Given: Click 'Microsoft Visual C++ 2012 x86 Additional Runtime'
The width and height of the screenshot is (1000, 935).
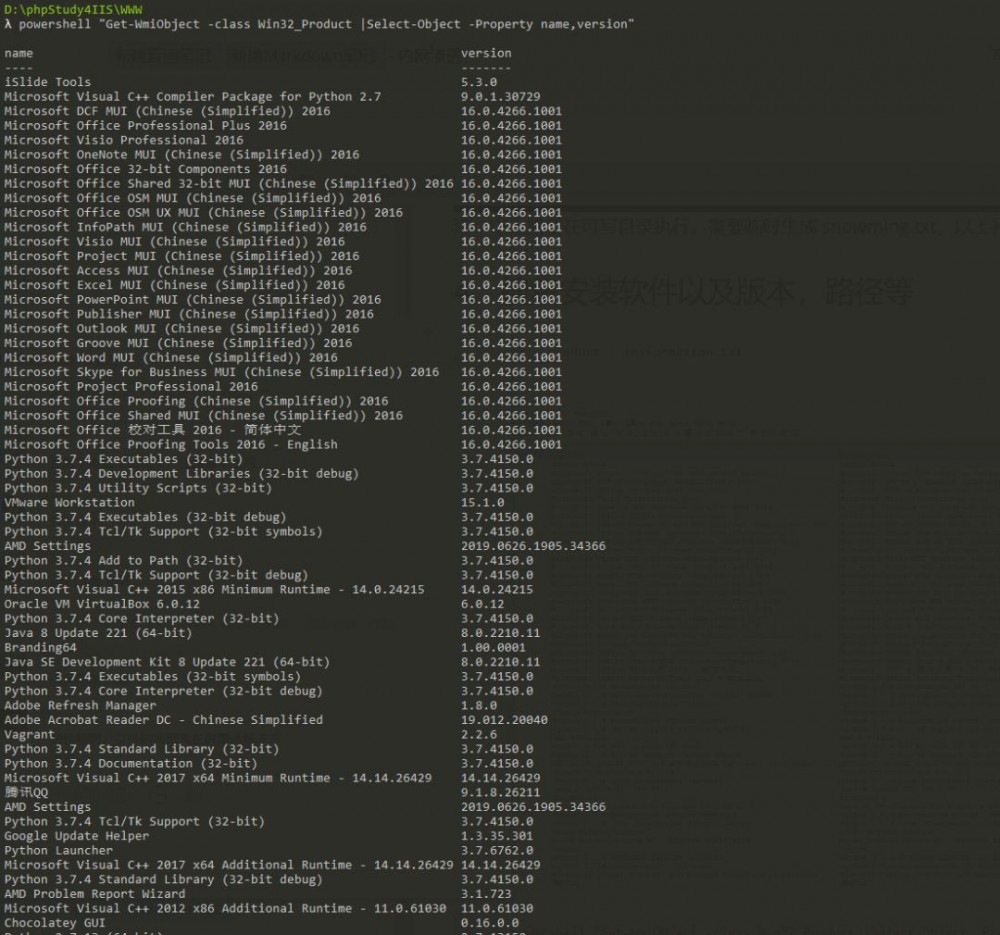Looking at the screenshot, I should [x=225, y=909].
